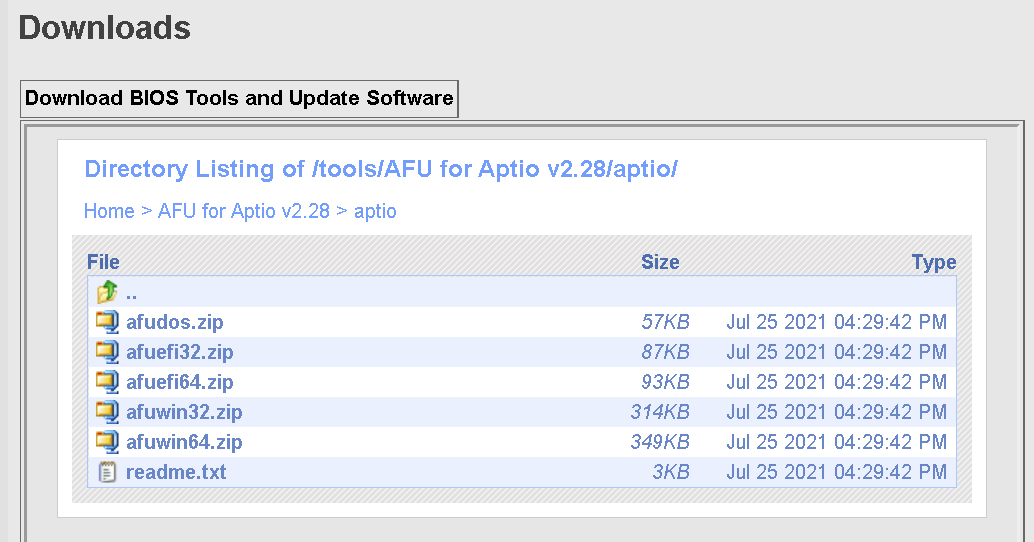Navigate to AFU for Aptio v2.28 breadcrumb
1034x542 pixels.
click(x=244, y=211)
